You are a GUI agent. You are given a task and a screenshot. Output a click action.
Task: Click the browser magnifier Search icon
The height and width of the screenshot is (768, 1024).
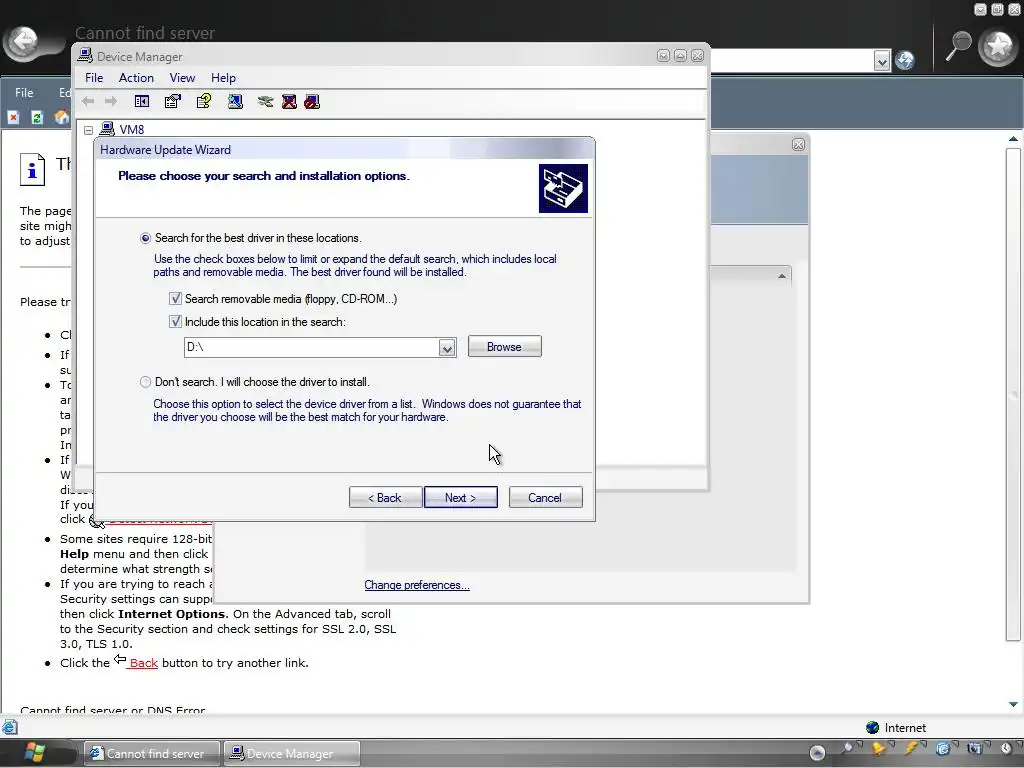coord(959,46)
